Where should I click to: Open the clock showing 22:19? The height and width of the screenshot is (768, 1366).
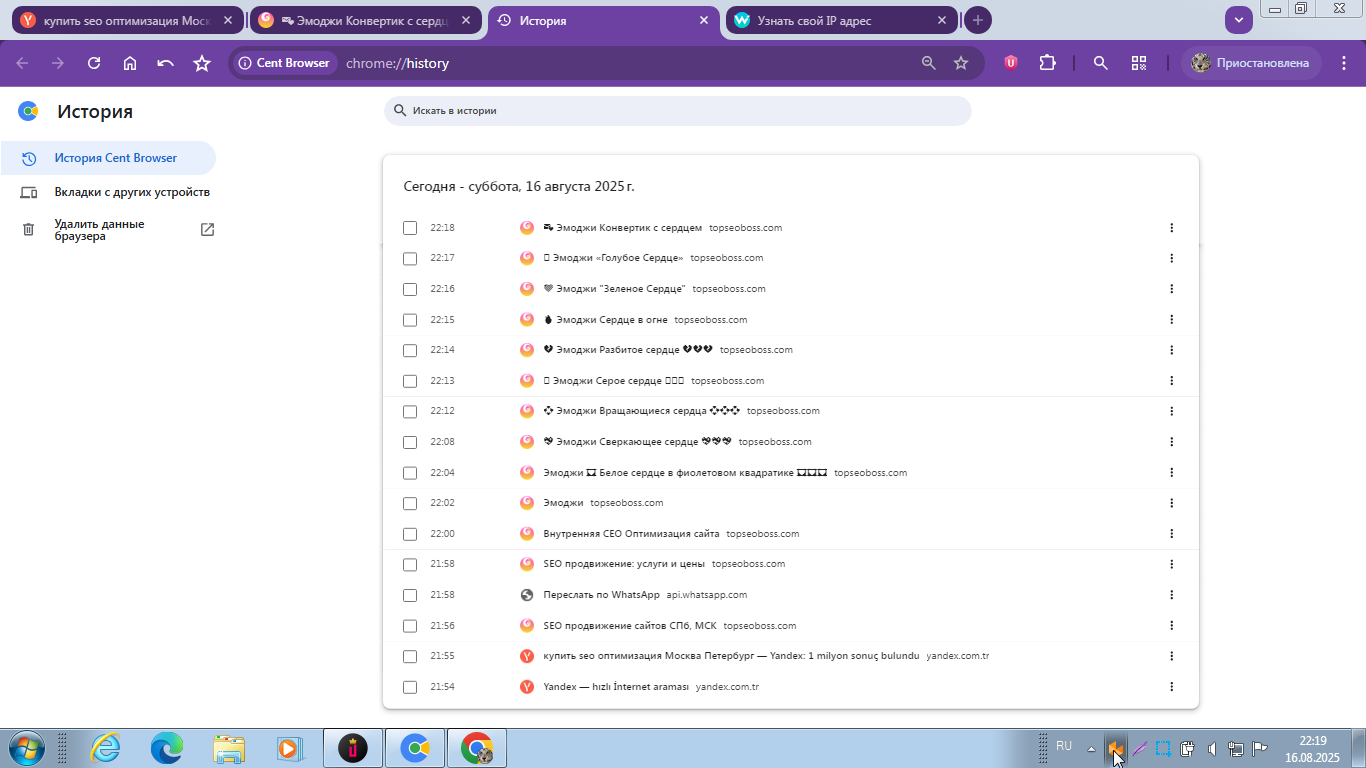pos(1312,749)
